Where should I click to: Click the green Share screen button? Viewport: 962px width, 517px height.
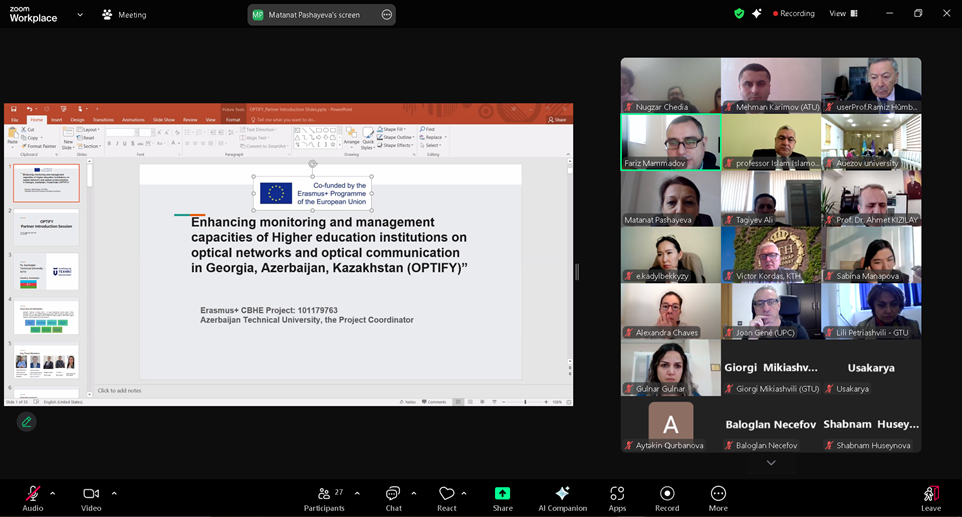click(x=502, y=498)
